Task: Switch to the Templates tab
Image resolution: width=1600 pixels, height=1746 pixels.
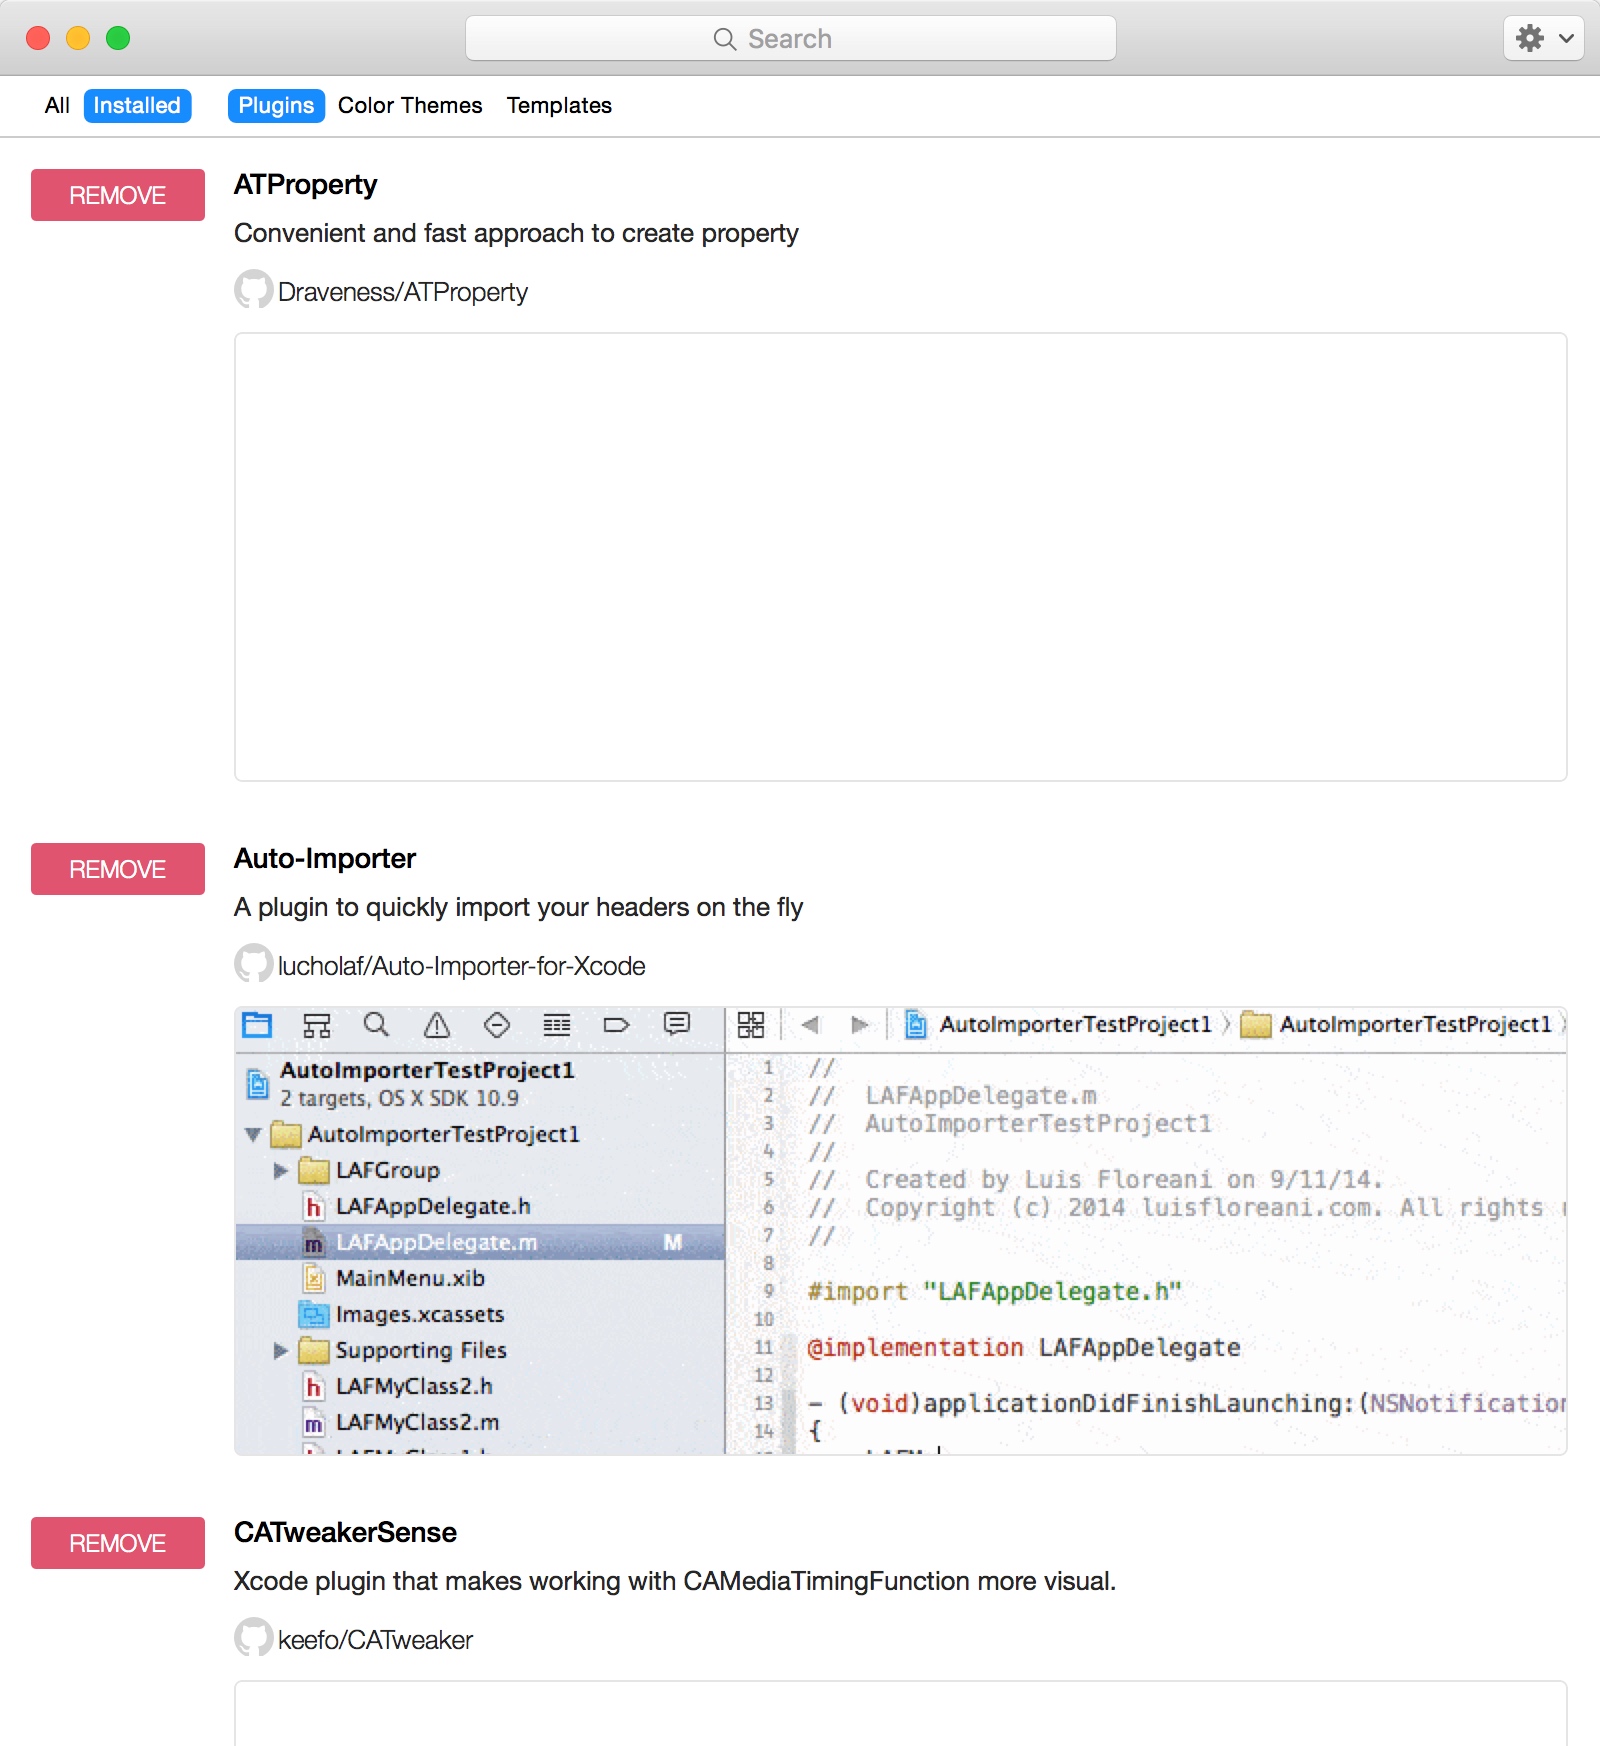Action: point(559,105)
